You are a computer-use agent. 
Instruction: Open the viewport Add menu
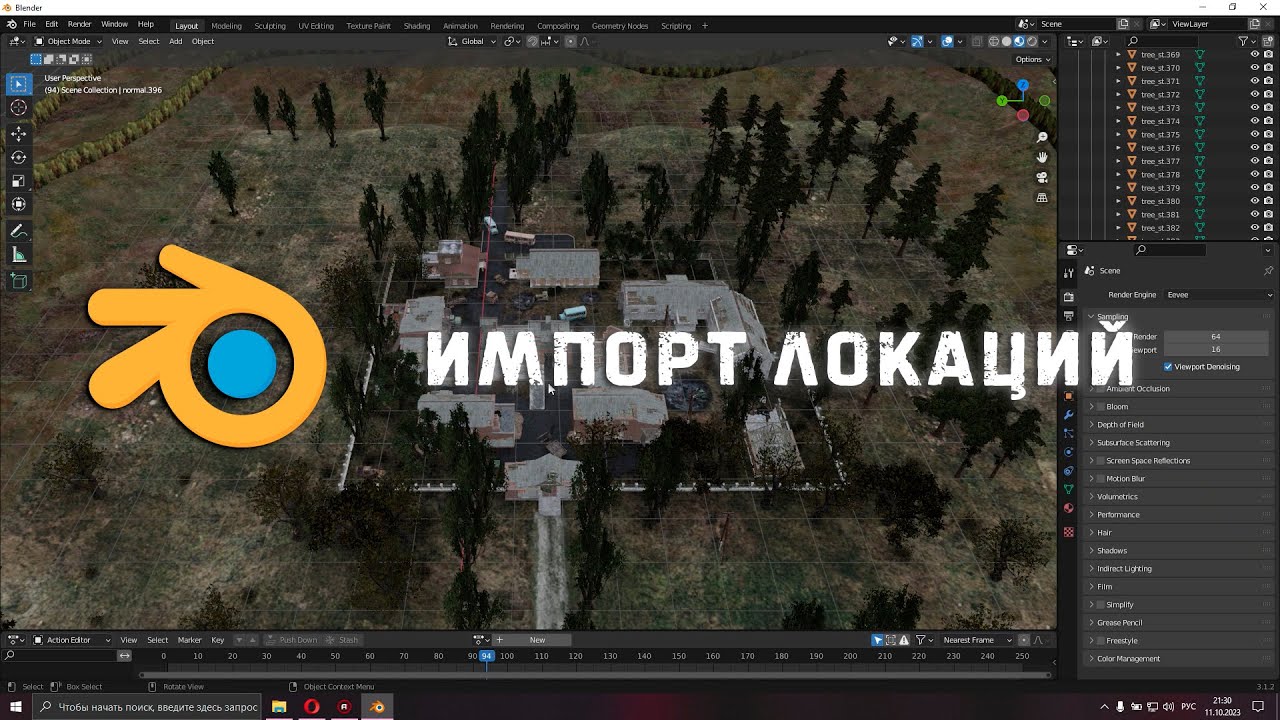[x=176, y=41]
